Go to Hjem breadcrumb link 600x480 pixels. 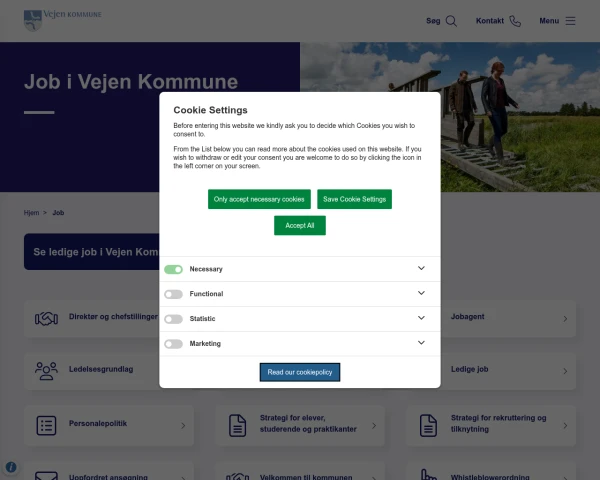[x=31, y=213]
